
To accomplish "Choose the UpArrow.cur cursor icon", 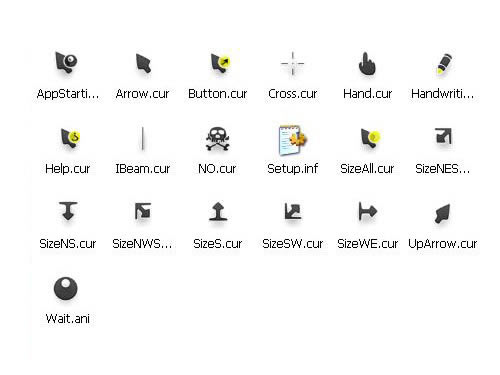I will pyautogui.click(x=443, y=213).
